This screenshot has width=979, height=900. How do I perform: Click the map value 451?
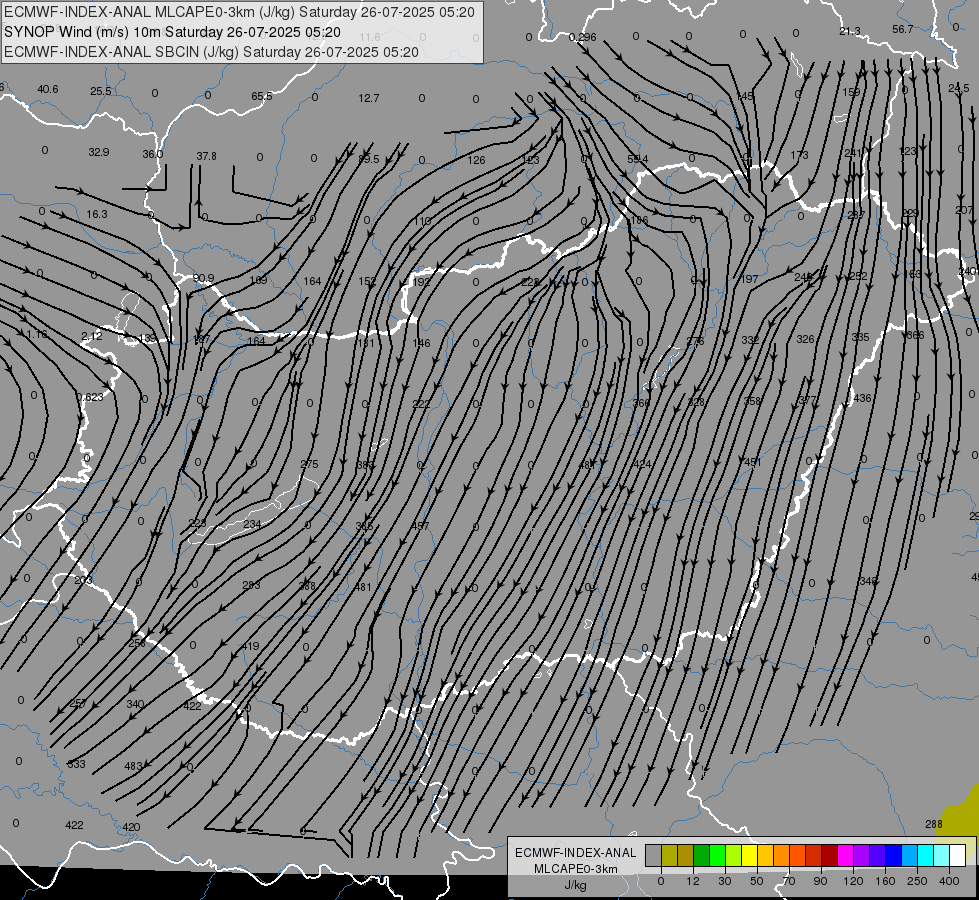pos(752,462)
